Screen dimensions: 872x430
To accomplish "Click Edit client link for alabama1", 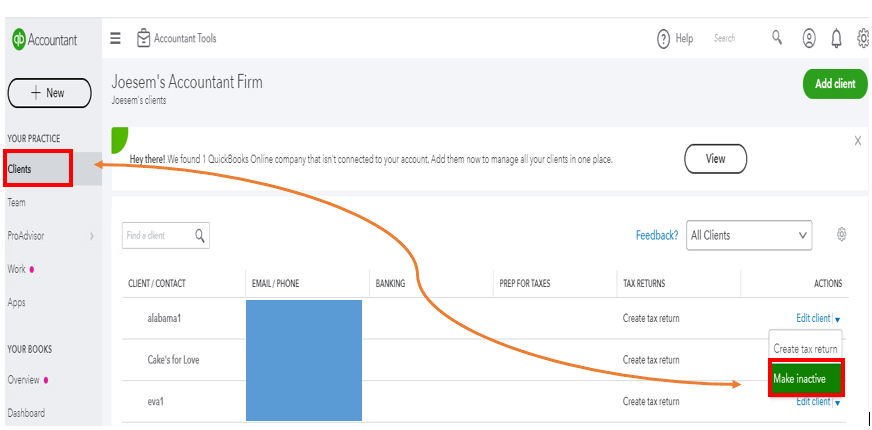I will [x=813, y=319].
